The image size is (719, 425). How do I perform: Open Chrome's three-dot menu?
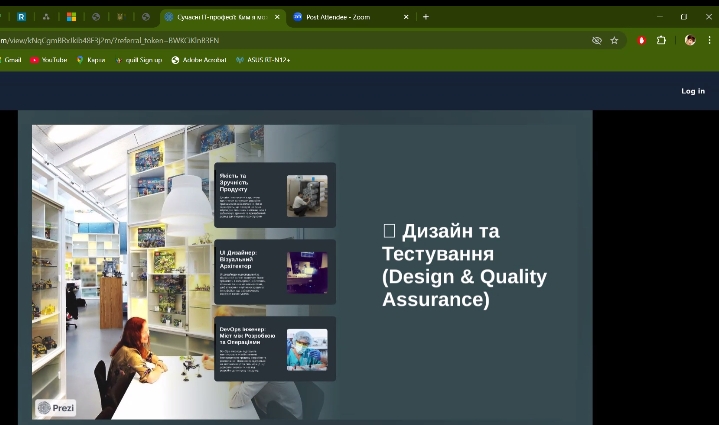click(709, 41)
